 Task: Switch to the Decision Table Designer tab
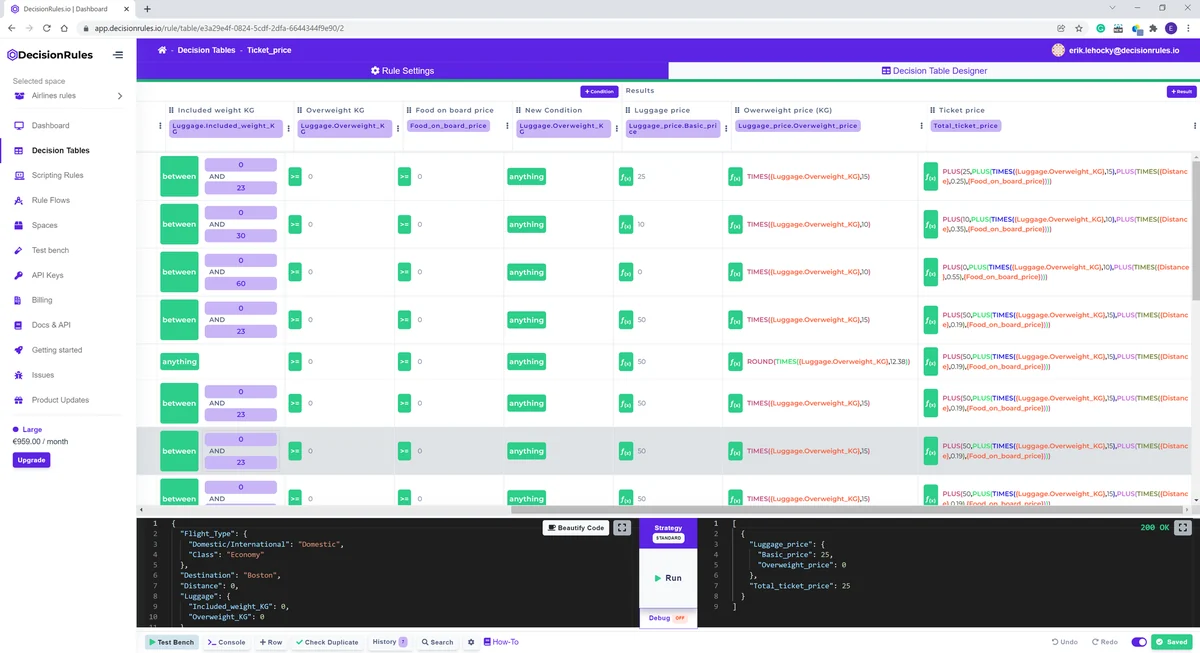[x=934, y=71]
